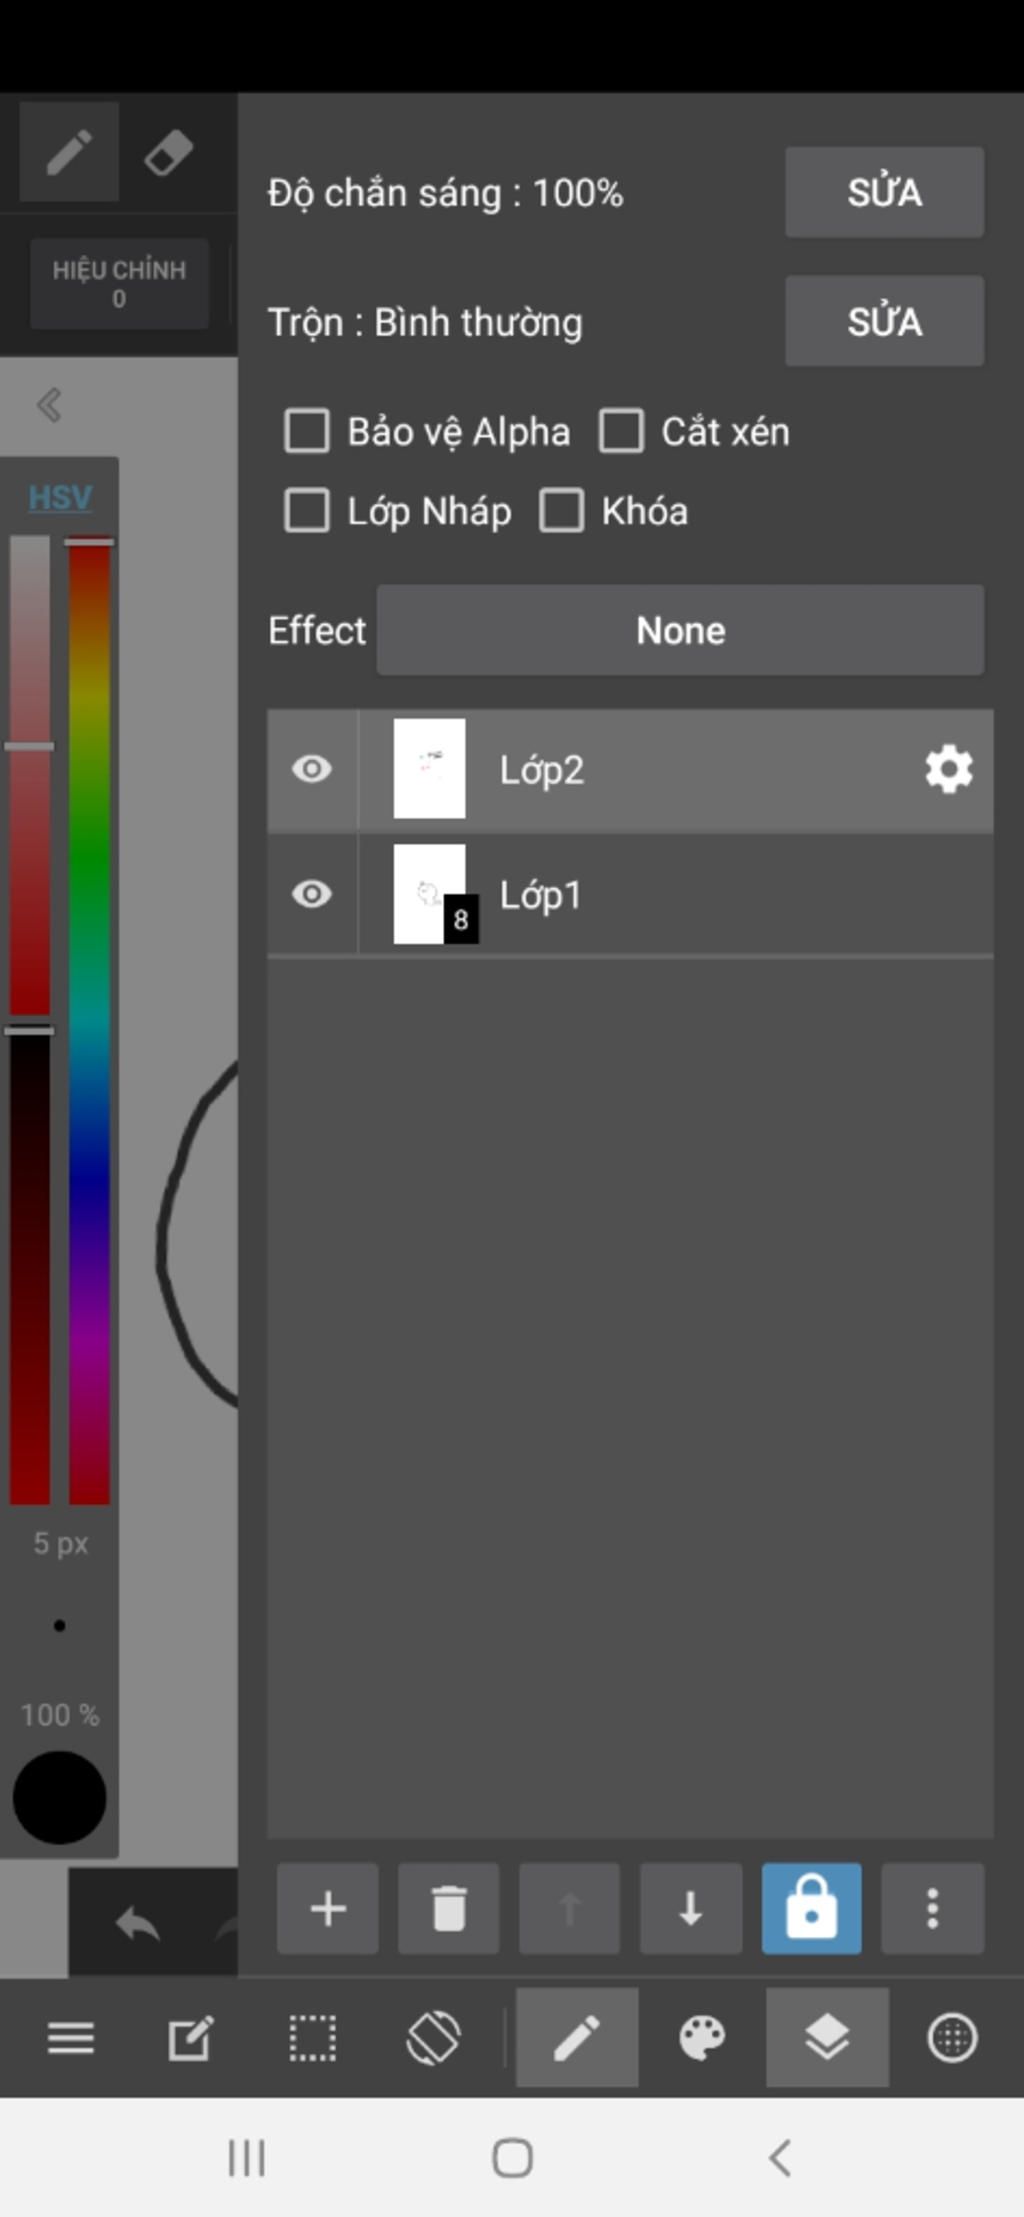The image size is (1024, 2217).
Task: Click the rainbow hue slider bar
Action: [x=89, y=1020]
